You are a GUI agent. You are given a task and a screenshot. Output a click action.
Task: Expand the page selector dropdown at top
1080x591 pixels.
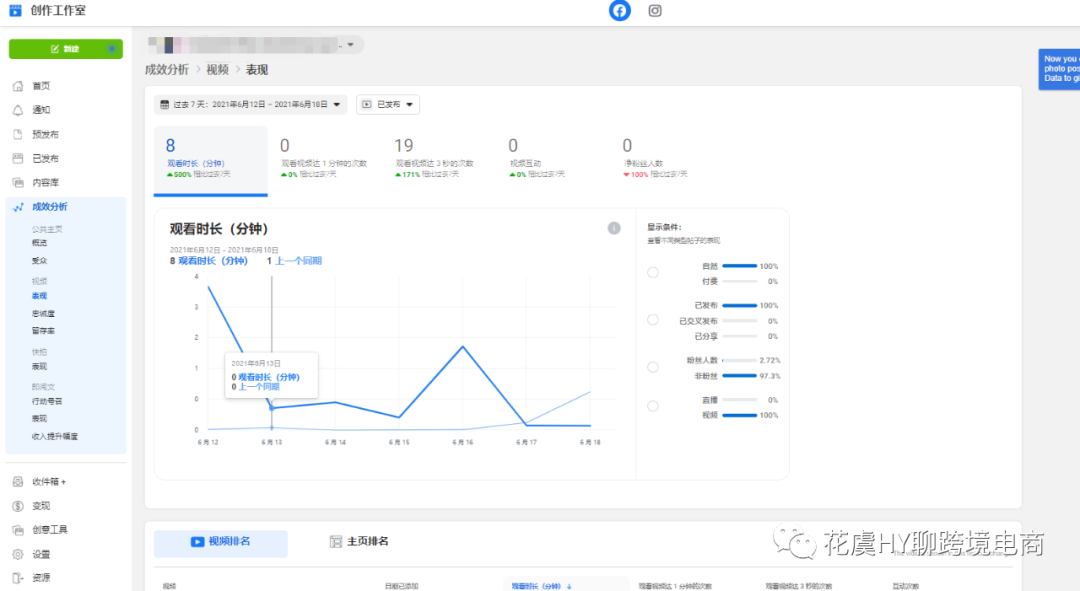(351, 45)
